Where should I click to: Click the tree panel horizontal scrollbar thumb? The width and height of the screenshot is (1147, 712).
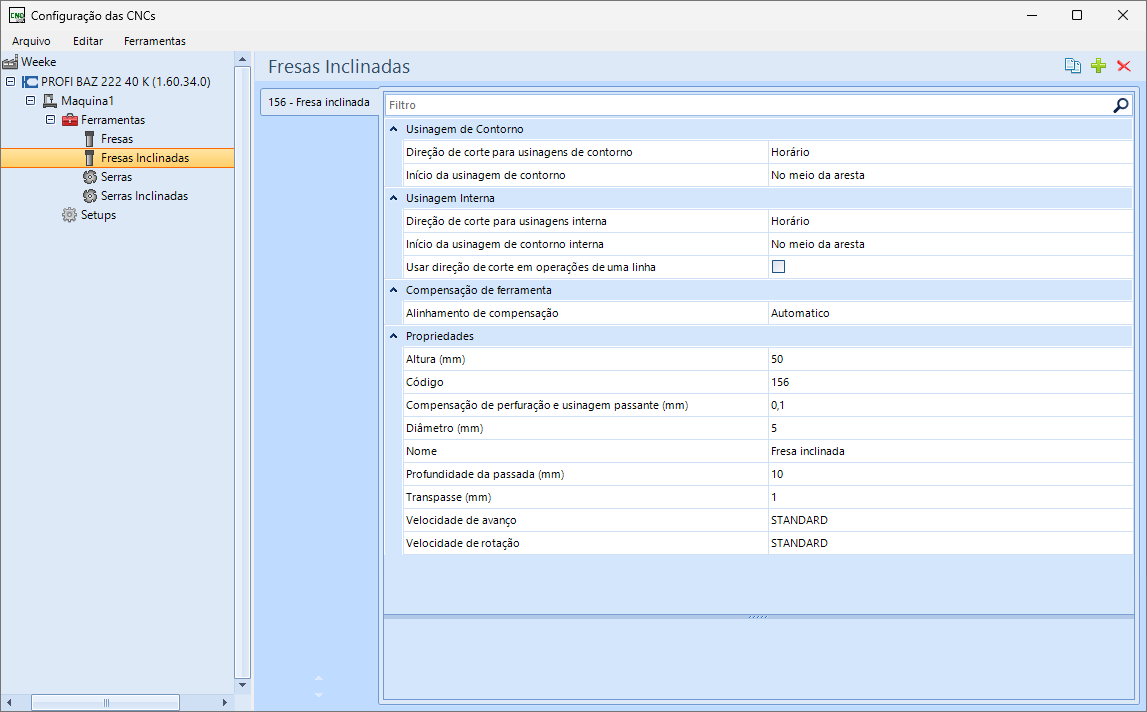pos(105,702)
